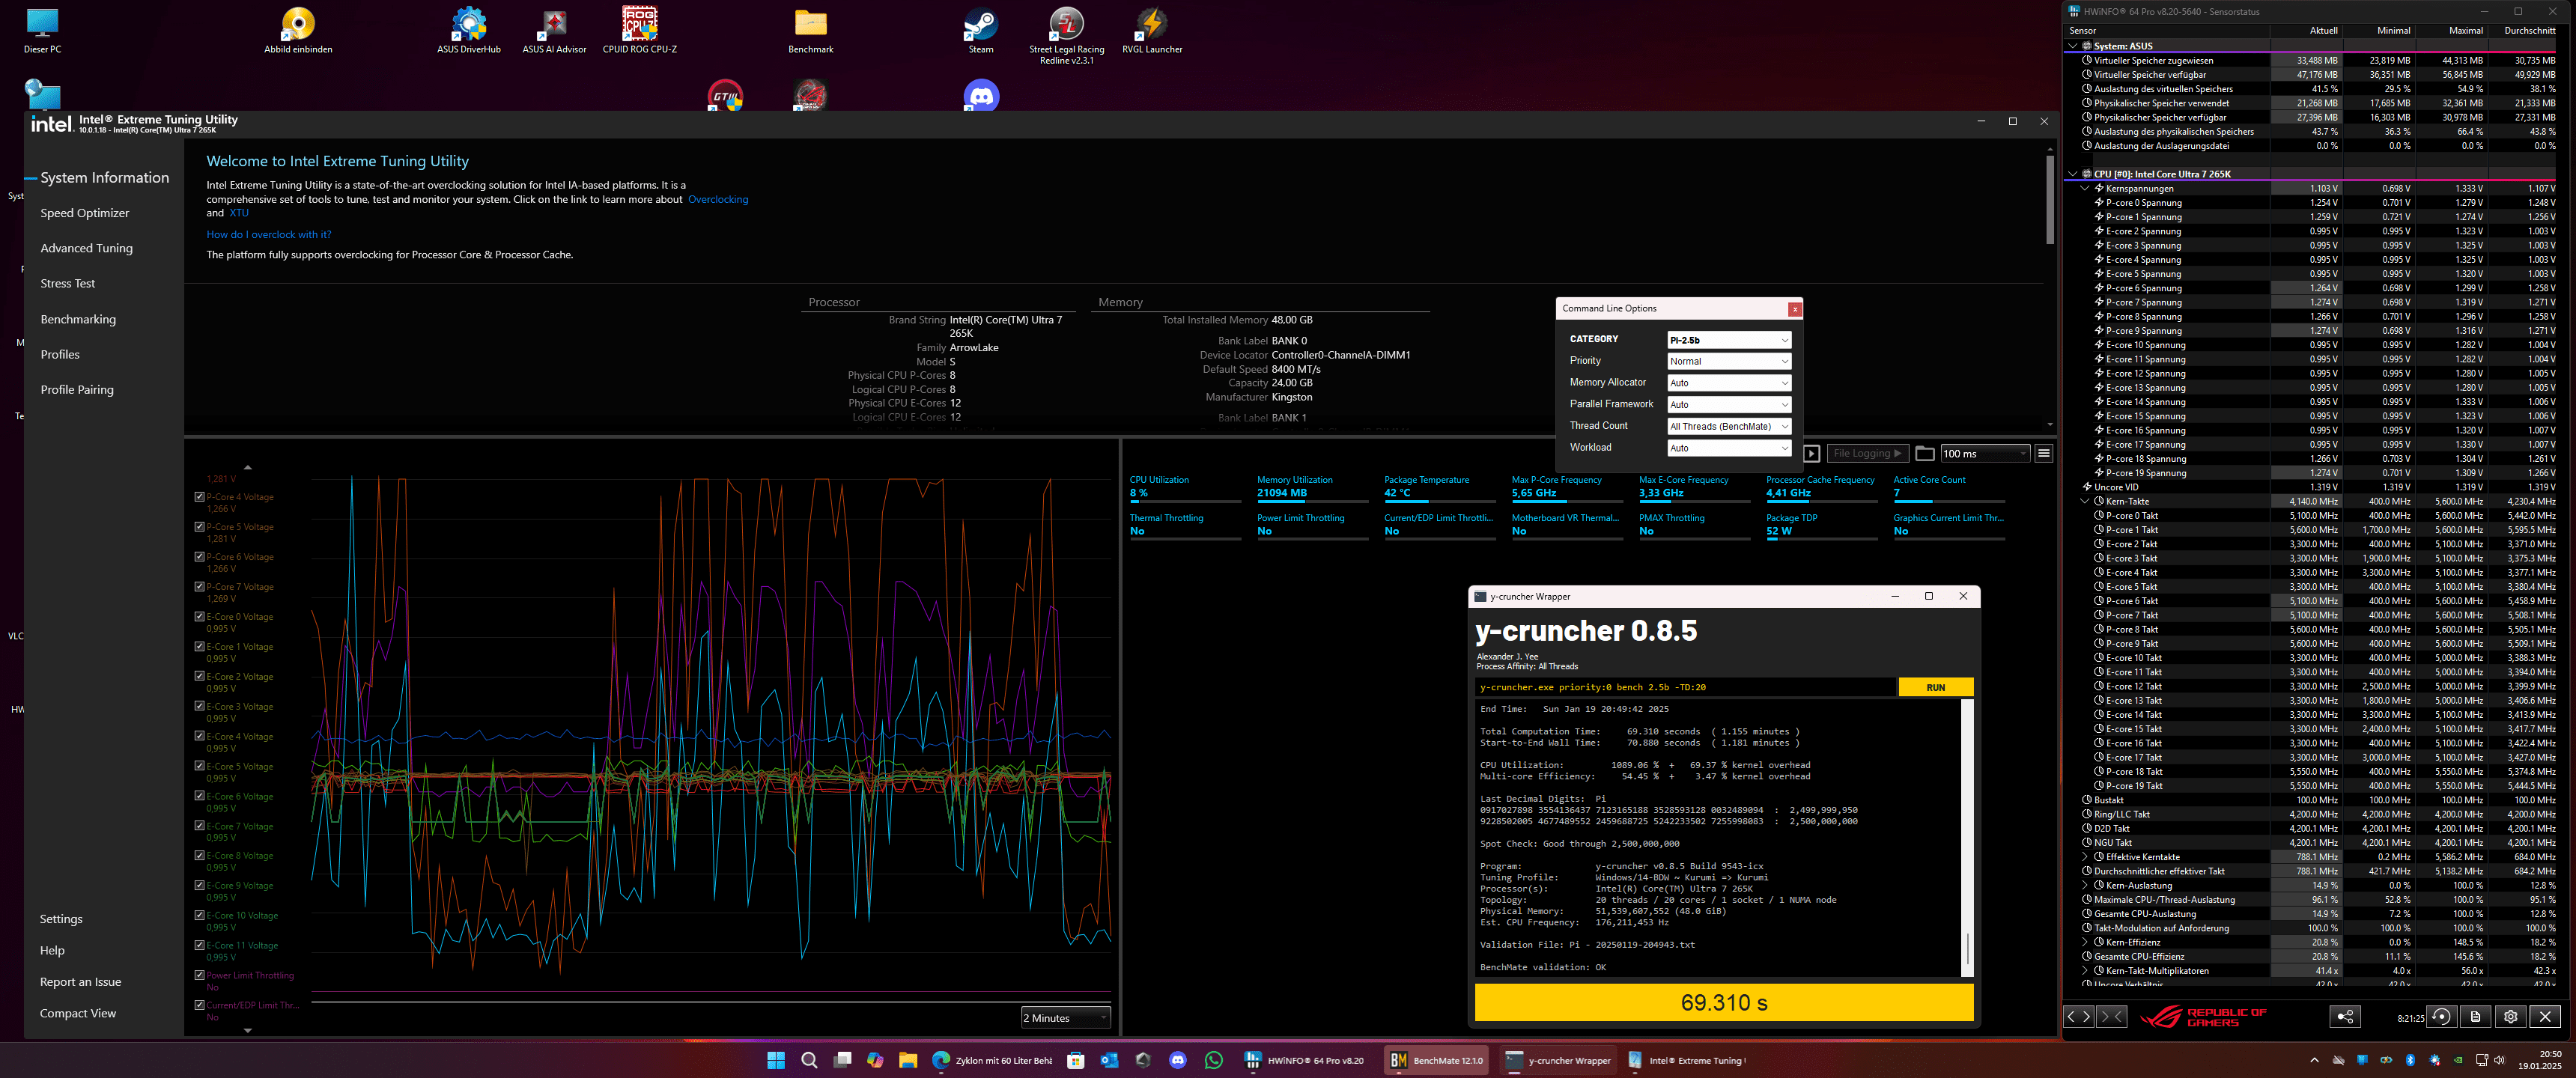The height and width of the screenshot is (1078, 2576).
Task: Reset HWiNFO min/max clock icon
Action: point(2441,1016)
